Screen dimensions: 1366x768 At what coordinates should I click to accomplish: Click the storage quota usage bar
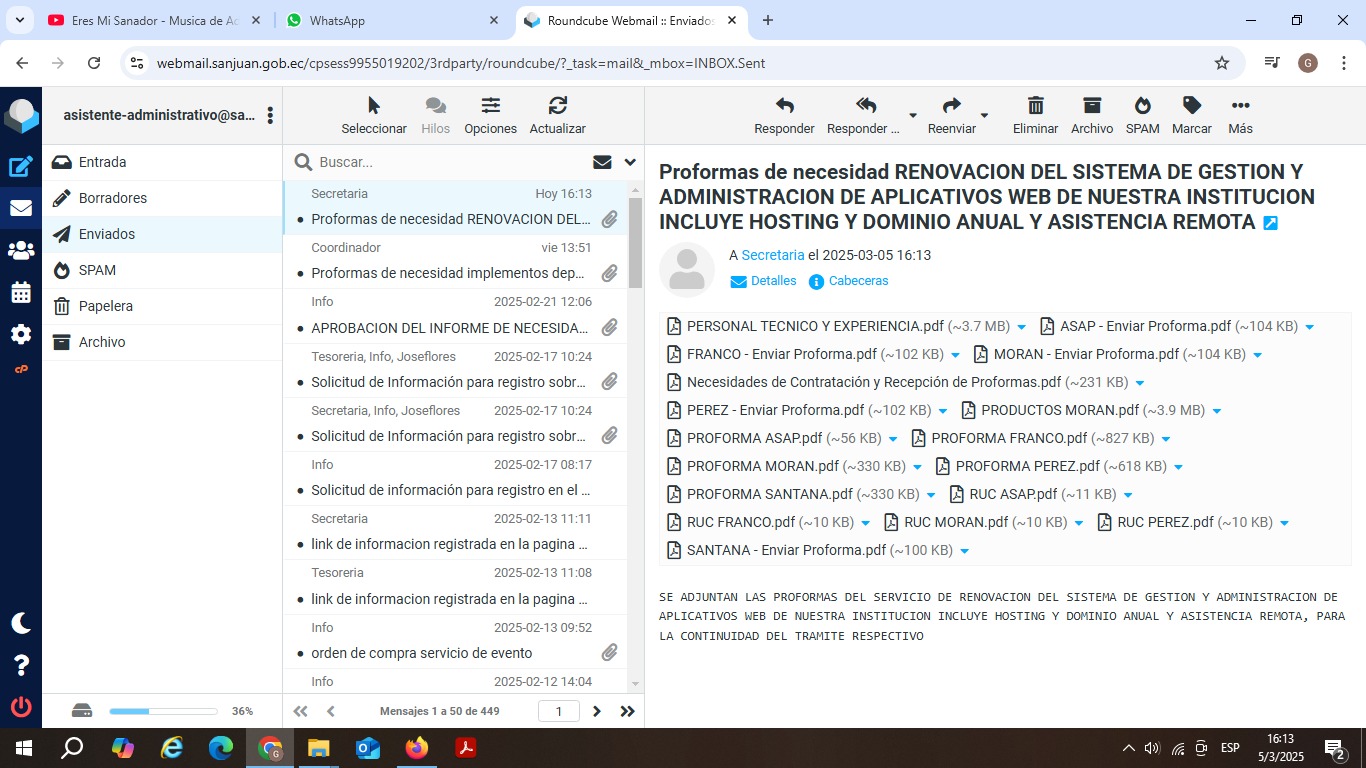coord(163,711)
